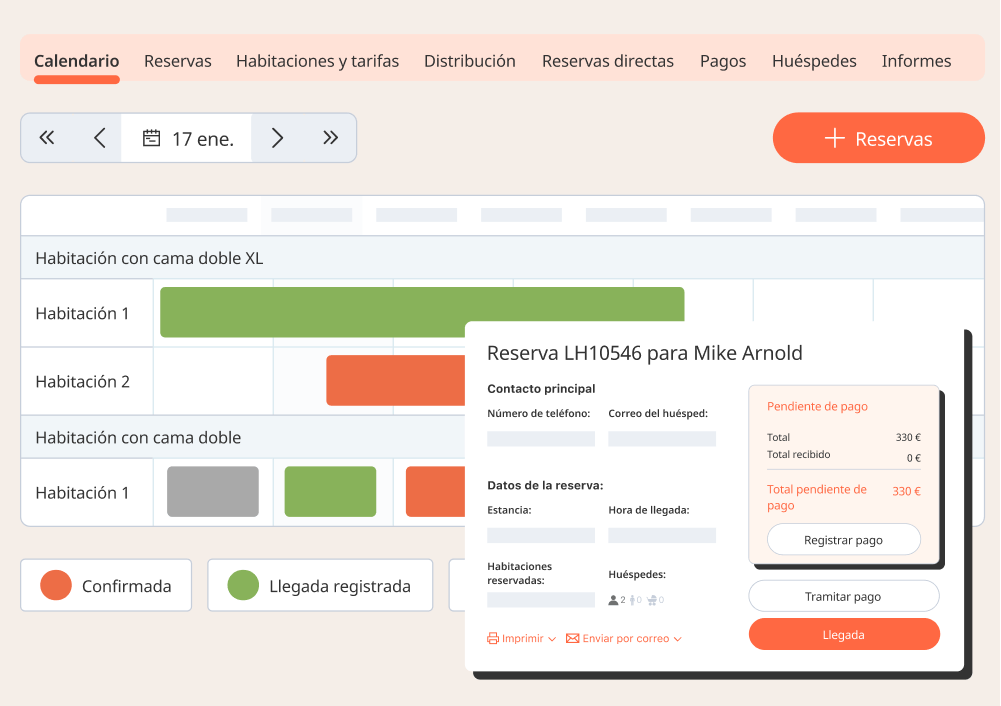Click the adult guests icon under Huéspedes

click(x=614, y=600)
